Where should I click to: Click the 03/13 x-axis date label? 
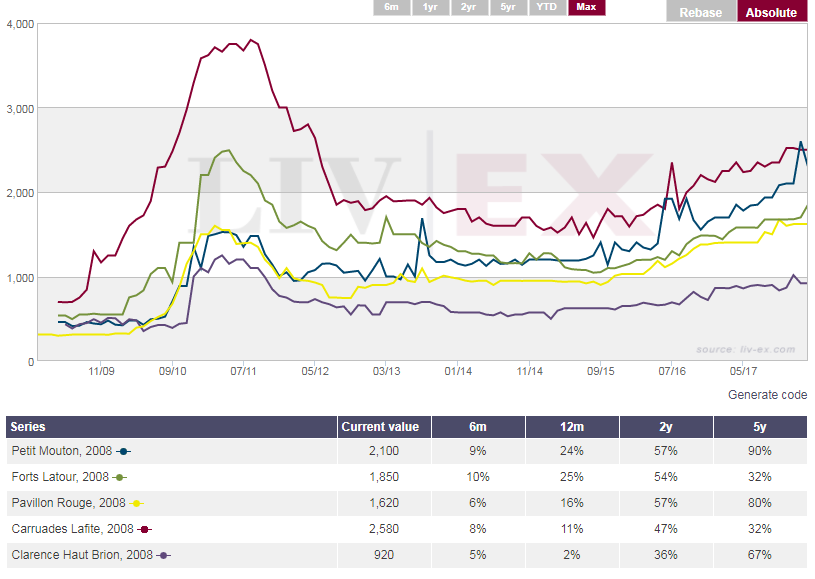point(387,371)
